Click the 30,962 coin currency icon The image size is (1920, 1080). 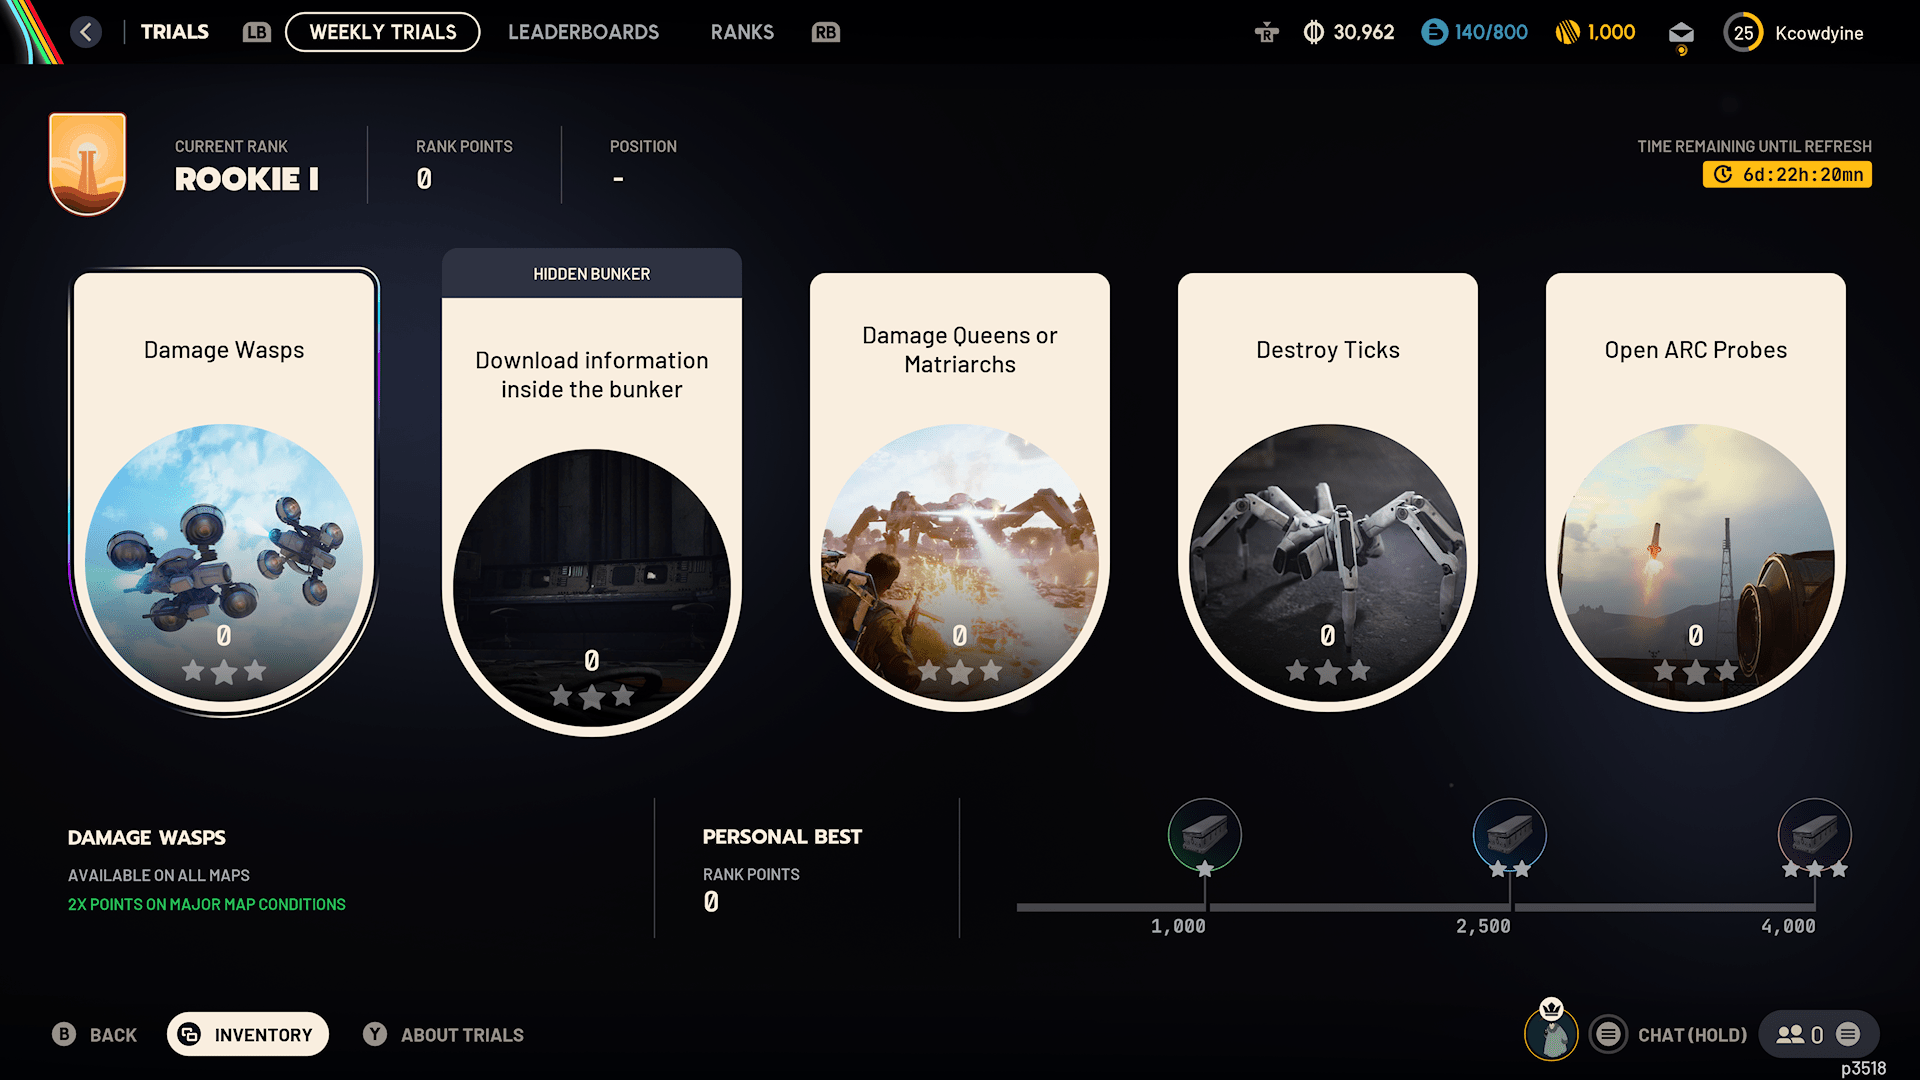click(x=1313, y=32)
